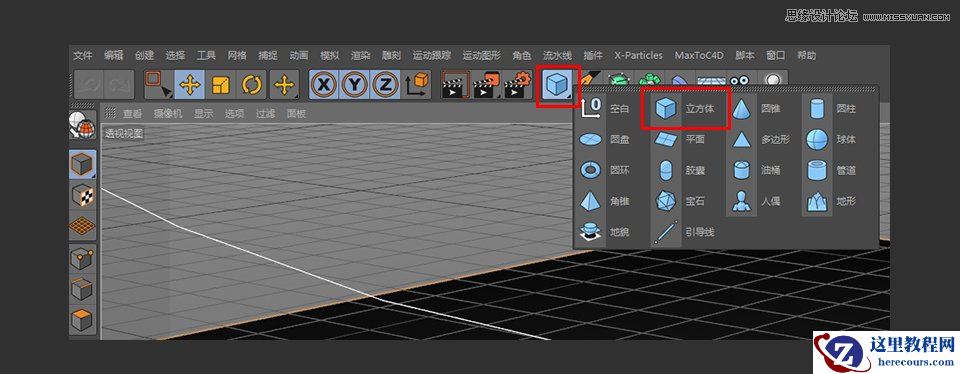Add a 引导线 guide object
Viewport: 960px width, 374px height.
(684, 232)
